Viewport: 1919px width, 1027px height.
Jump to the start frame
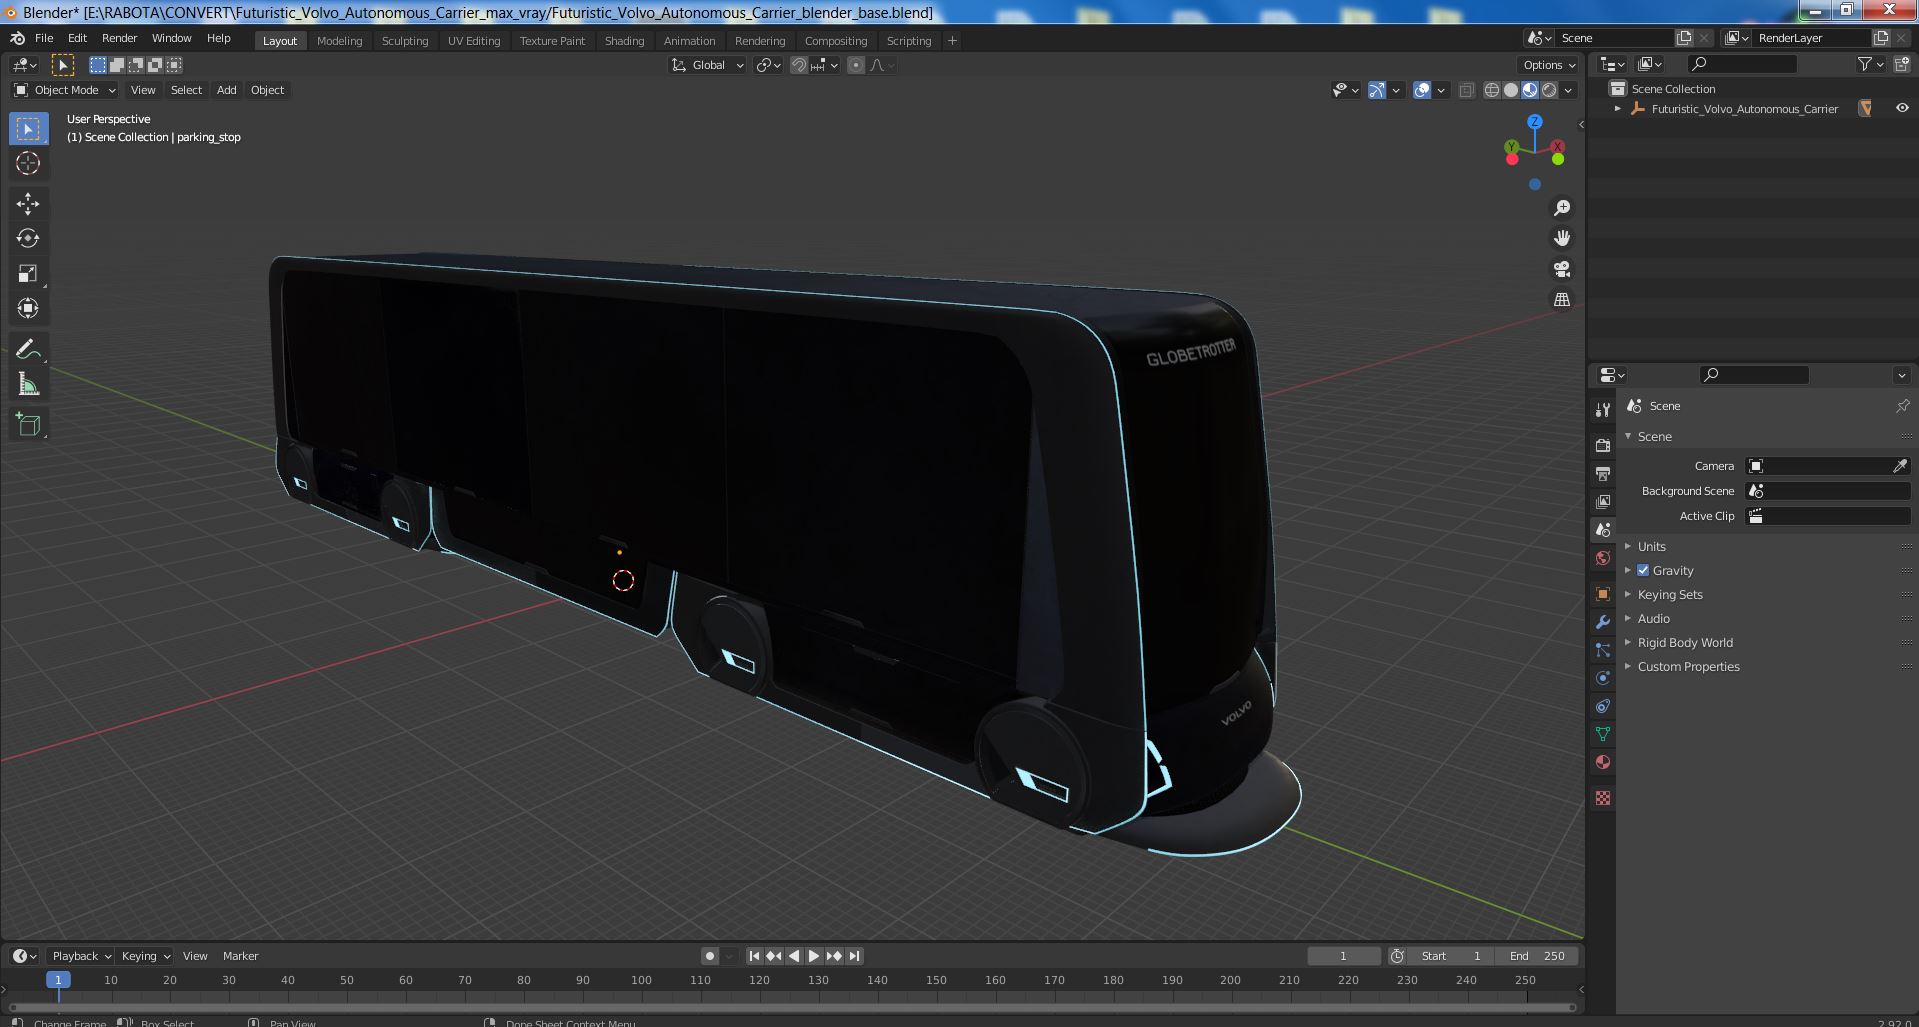coord(754,956)
